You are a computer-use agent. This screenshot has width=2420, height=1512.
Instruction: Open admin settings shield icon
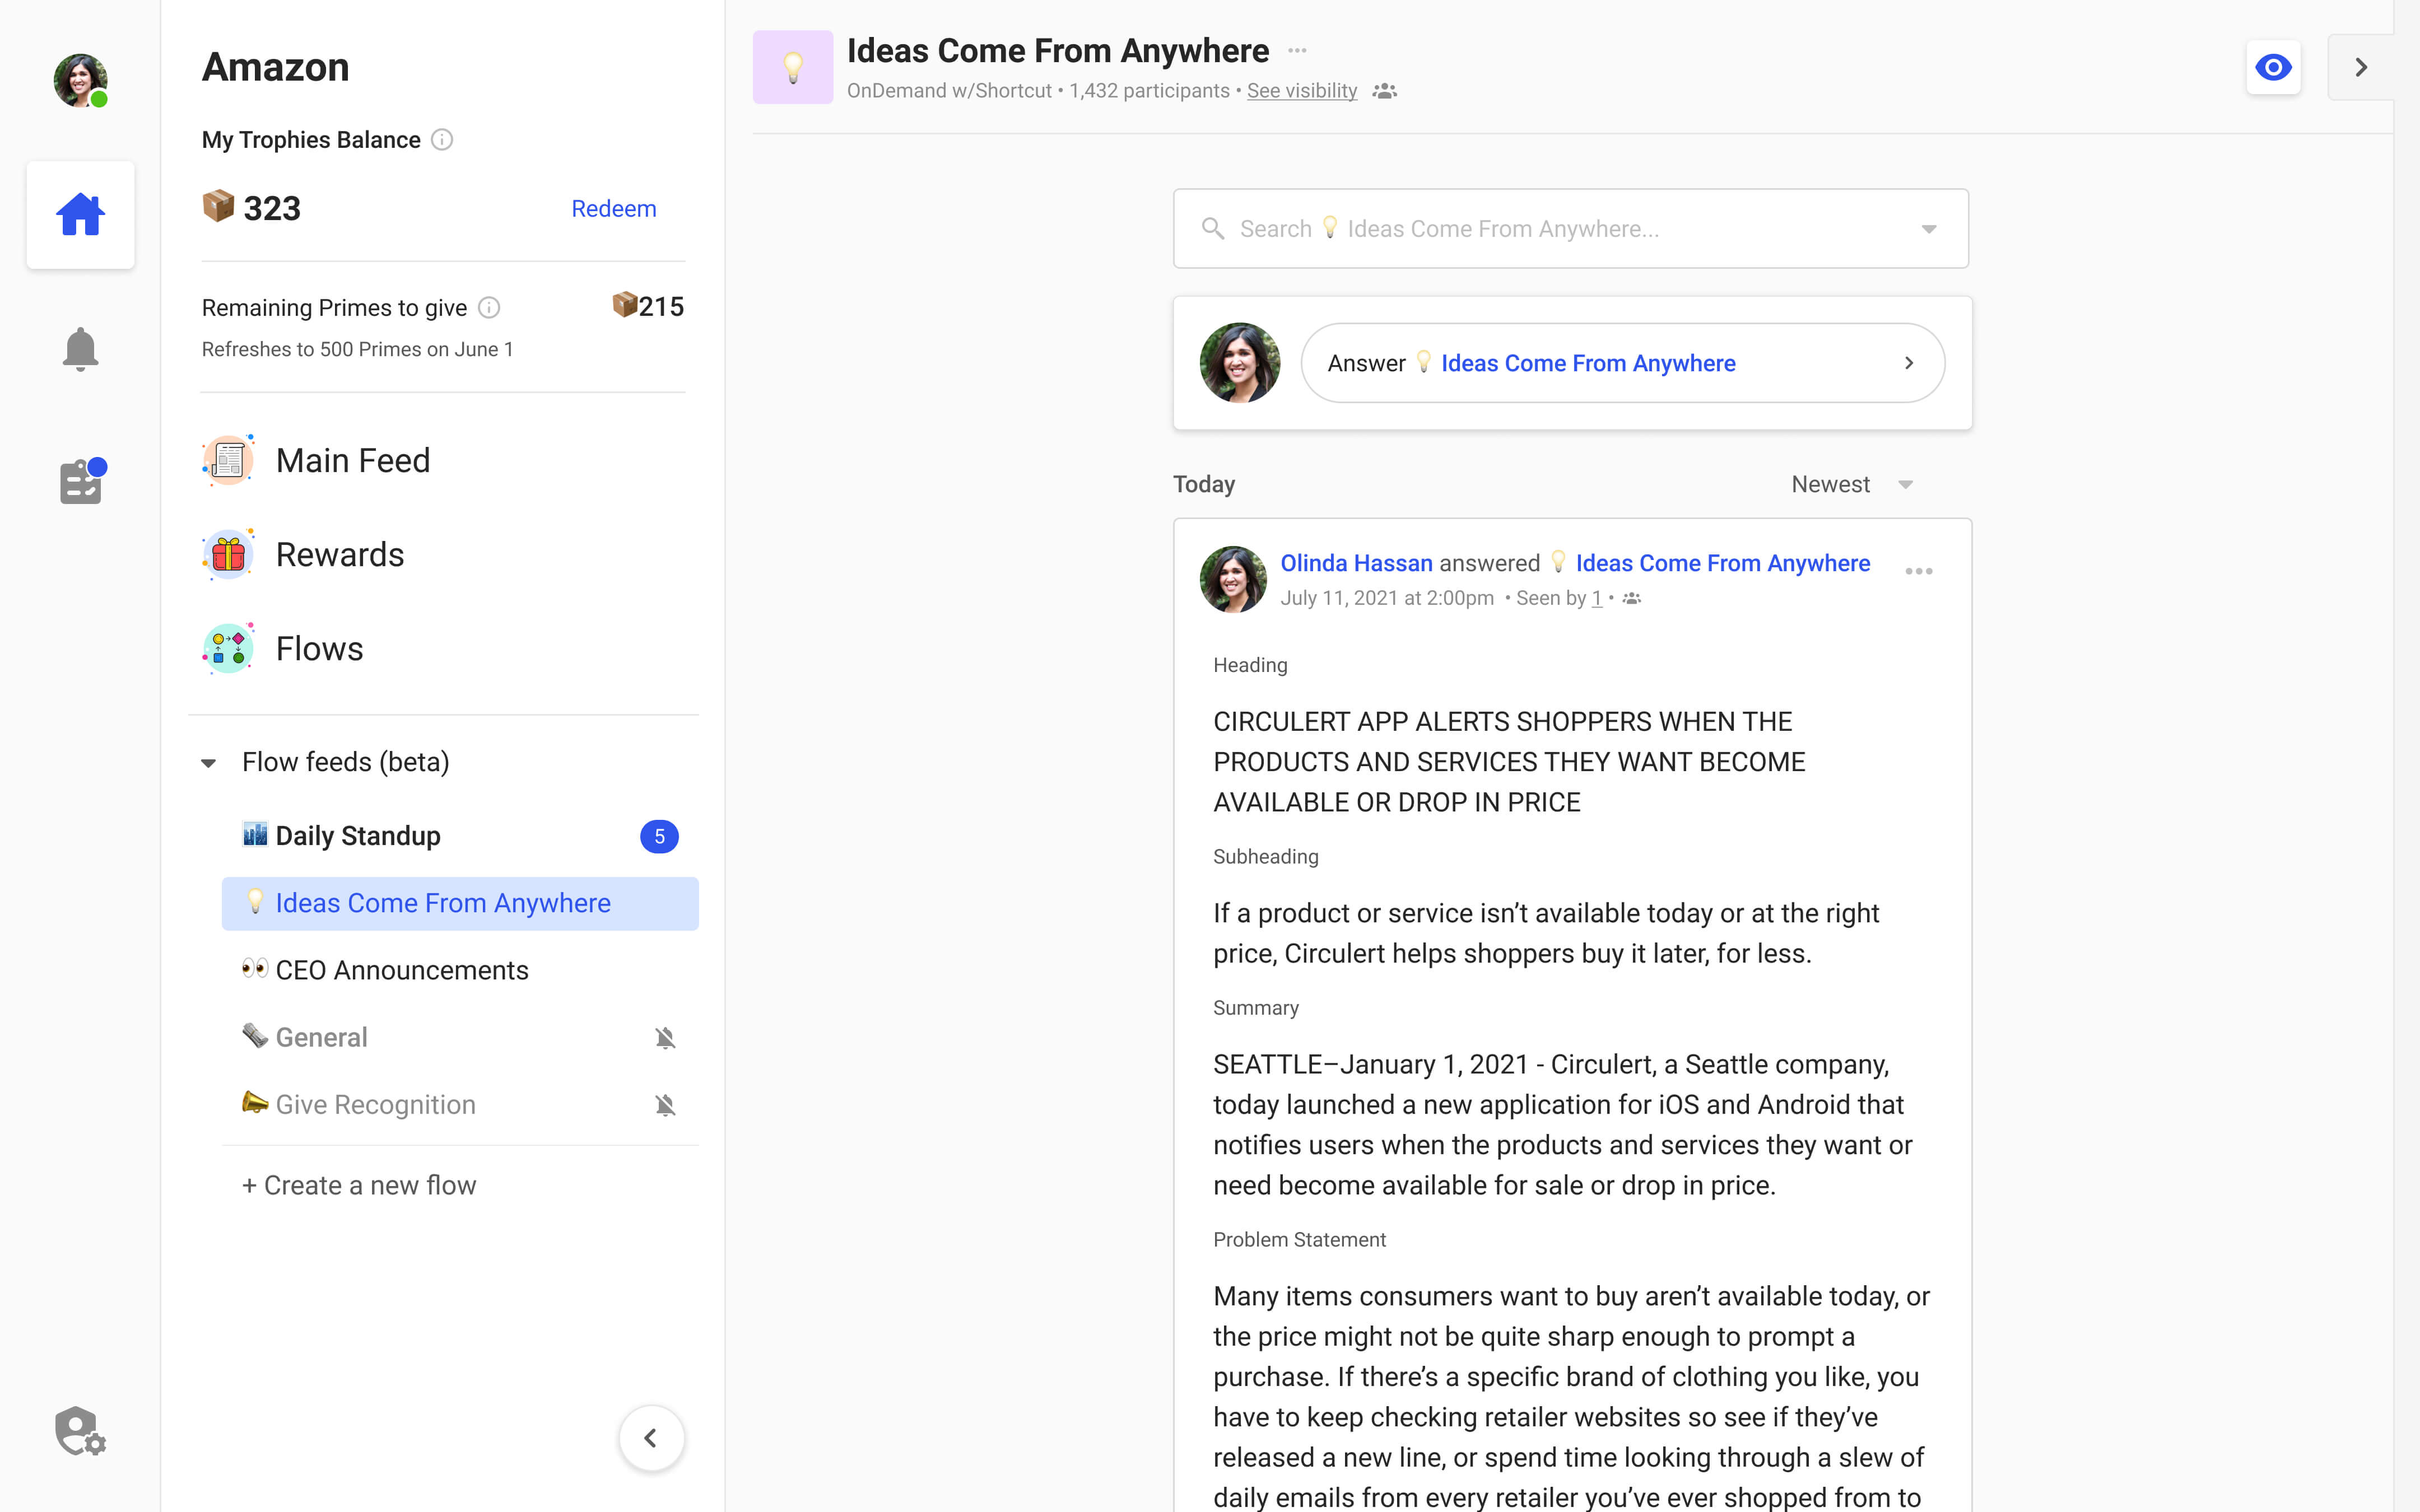point(80,1431)
